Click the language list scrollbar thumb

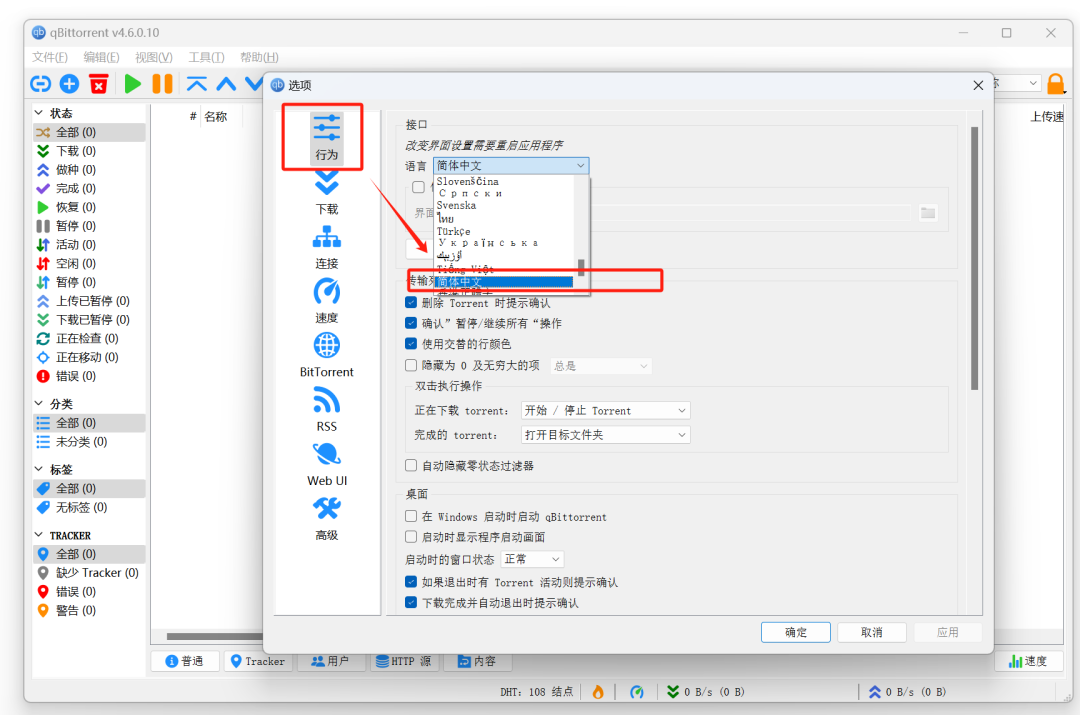pos(581,267)
